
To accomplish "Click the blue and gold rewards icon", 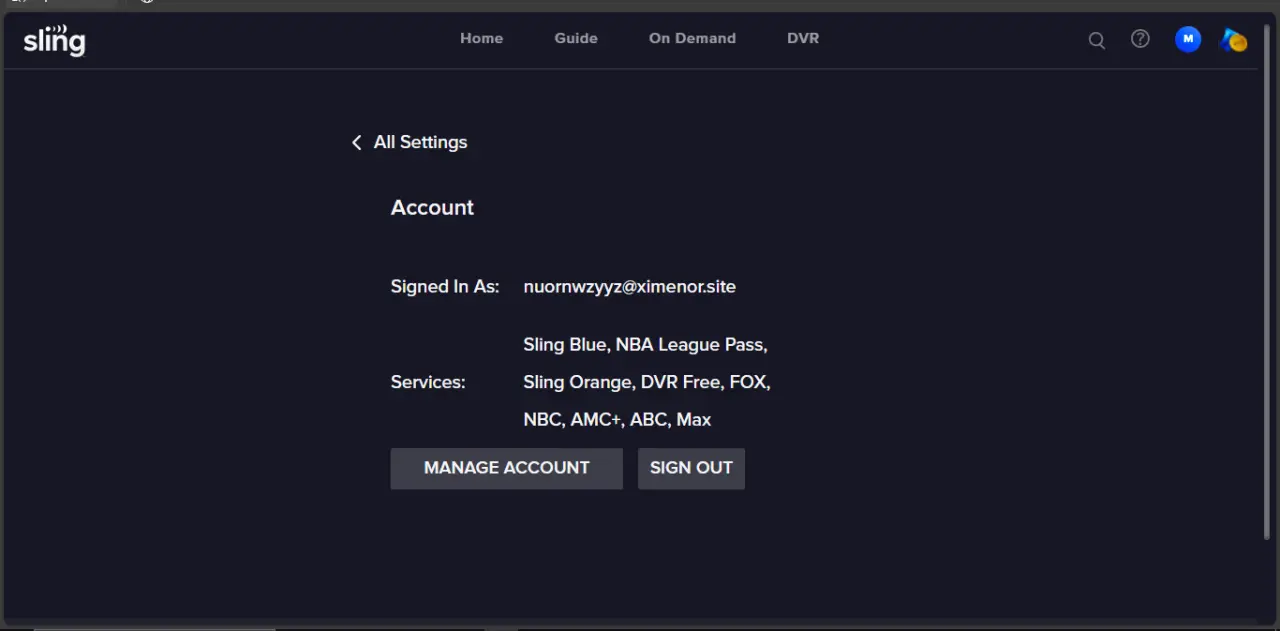I will tap(1234, 40).
